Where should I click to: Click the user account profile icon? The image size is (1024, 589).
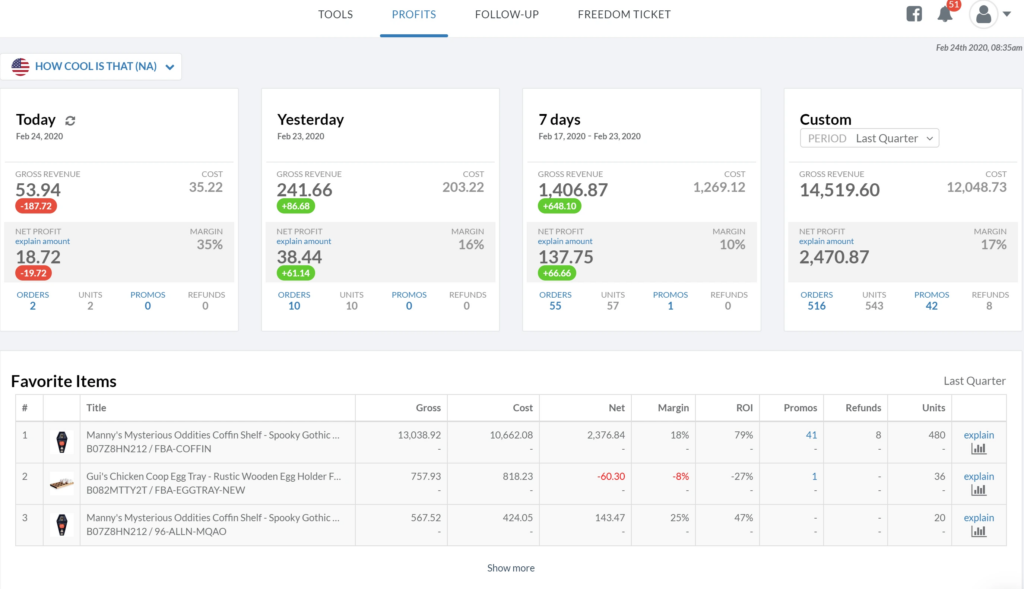(x=982, y=13)
